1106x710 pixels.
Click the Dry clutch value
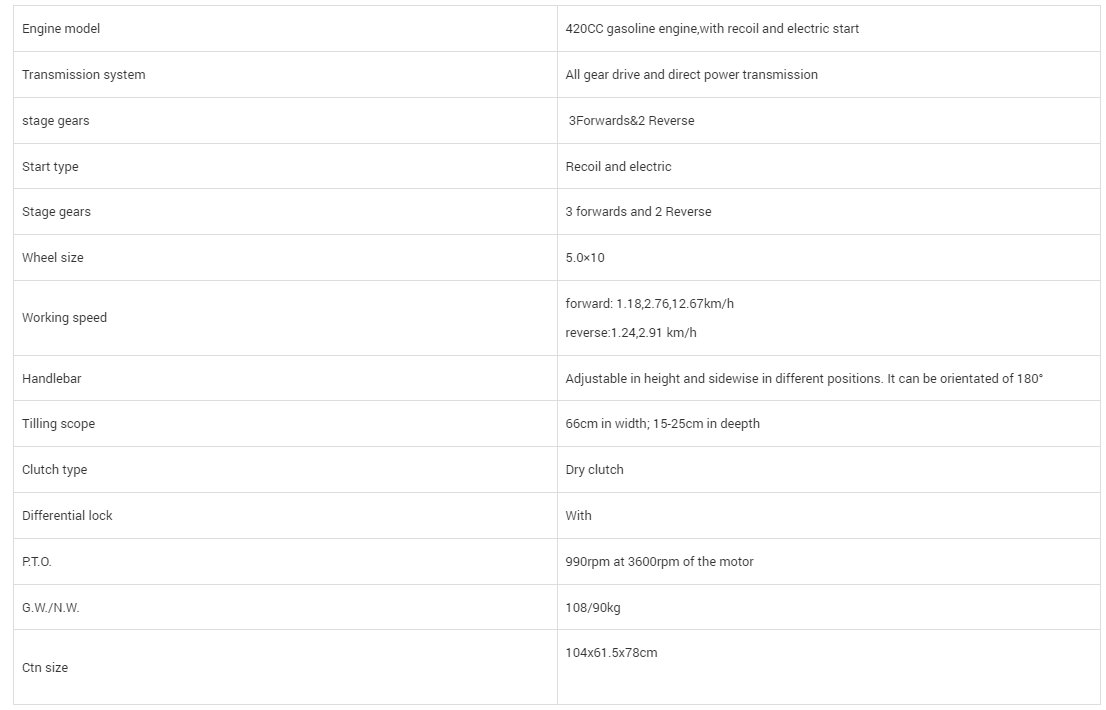(594, 470)
